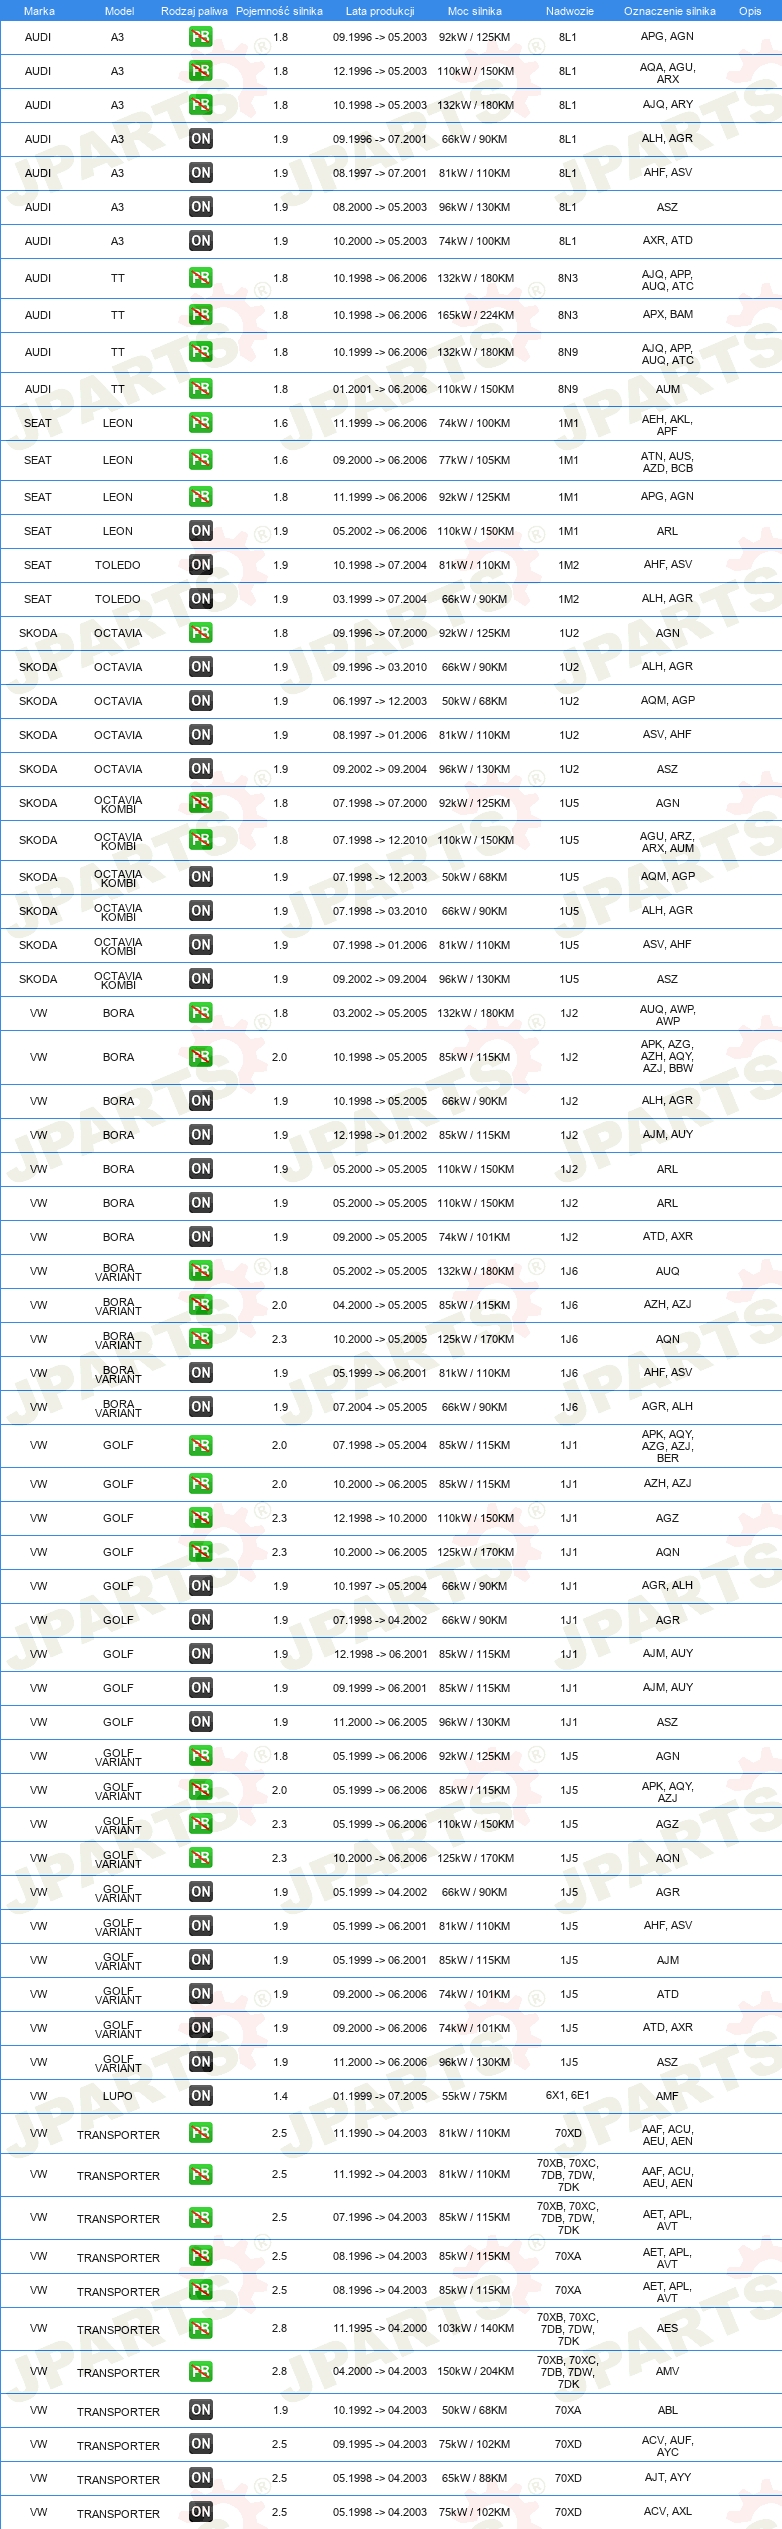This screenshot has height=2529, width=782.
Task: Click production years '07.2004 -> 05.2005'
Action: 380,1407
